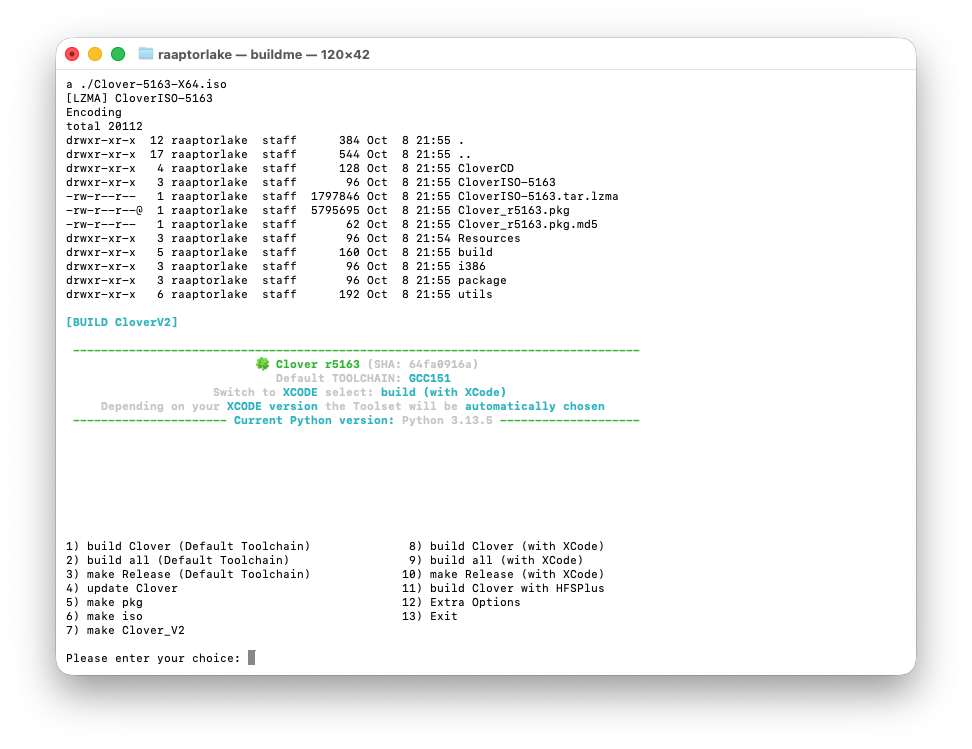
Task: Click the '[BUILD CloverV2]' heading
Action: (x=122, y=322)
